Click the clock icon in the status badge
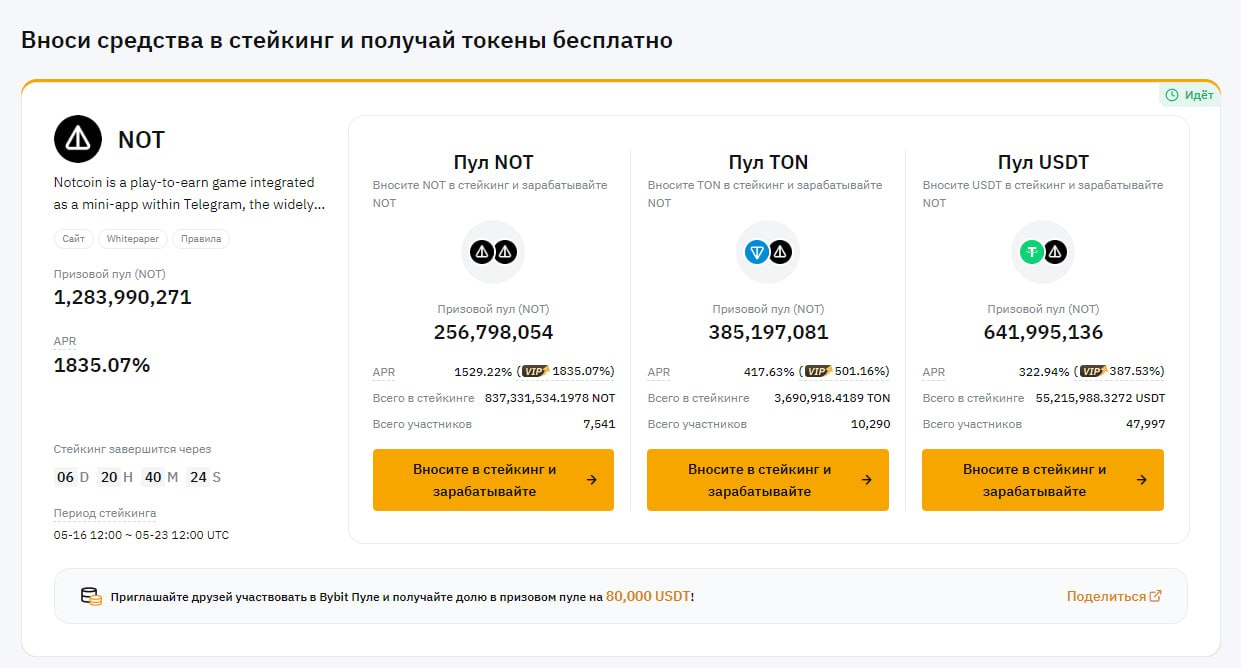The width and height of the screenshot is (1241, 668). tap(1172, 95)
